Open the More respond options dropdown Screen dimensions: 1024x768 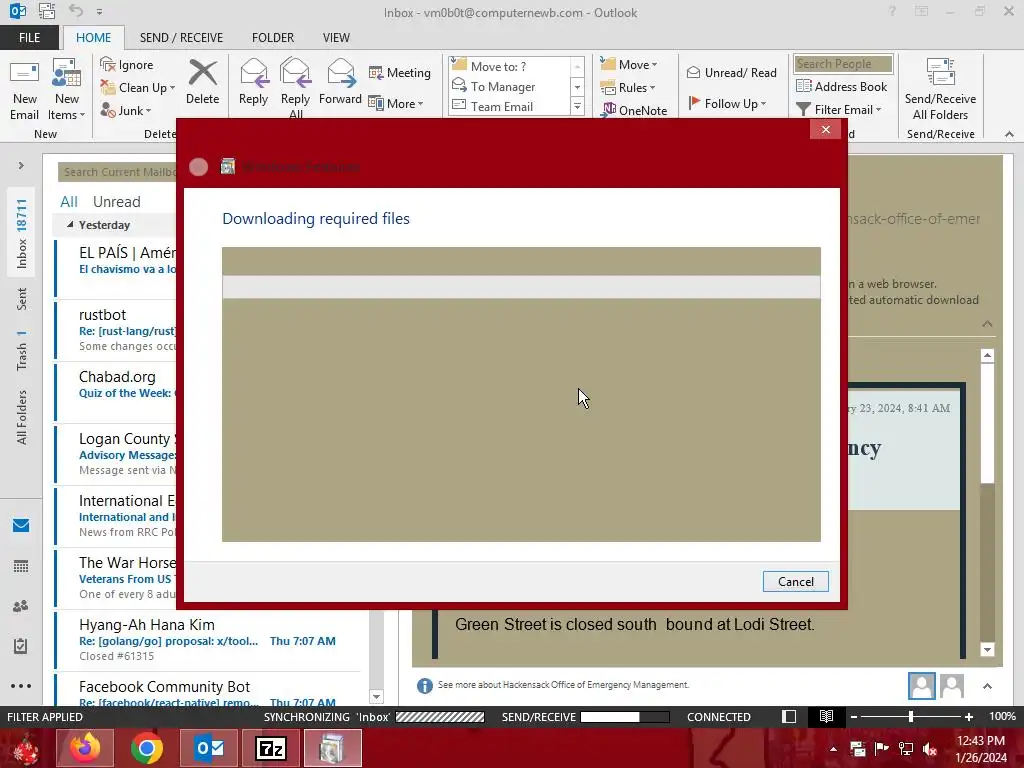tap(396, 103)
